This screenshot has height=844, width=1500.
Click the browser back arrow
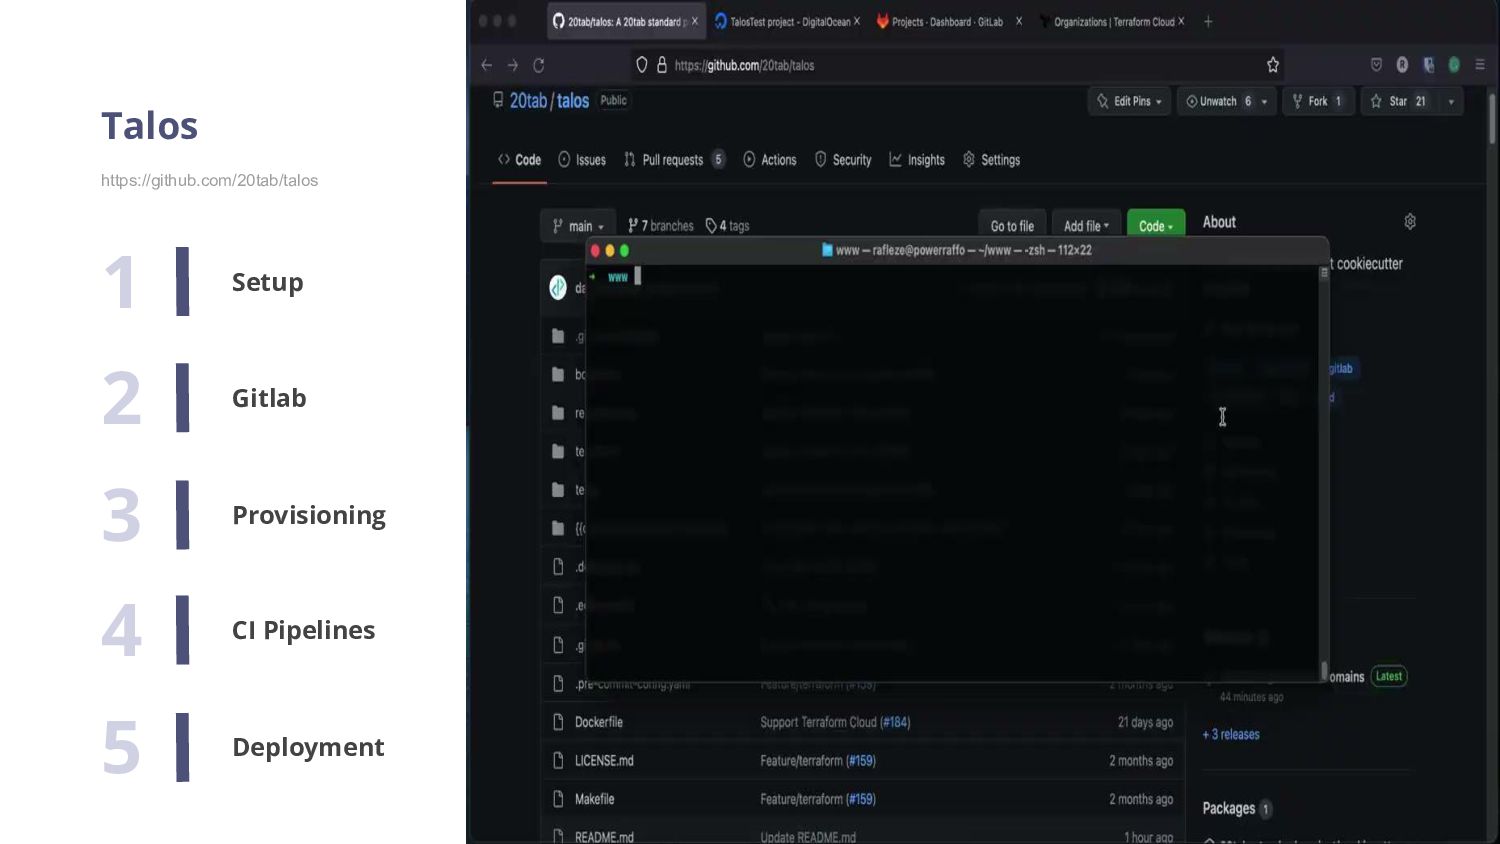(487, 65)
